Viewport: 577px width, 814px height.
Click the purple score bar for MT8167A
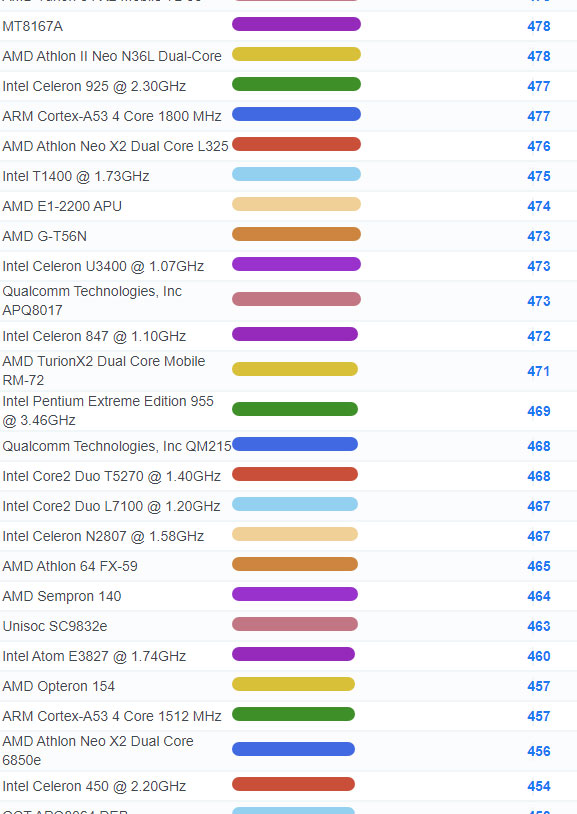(x=296, y=24)
